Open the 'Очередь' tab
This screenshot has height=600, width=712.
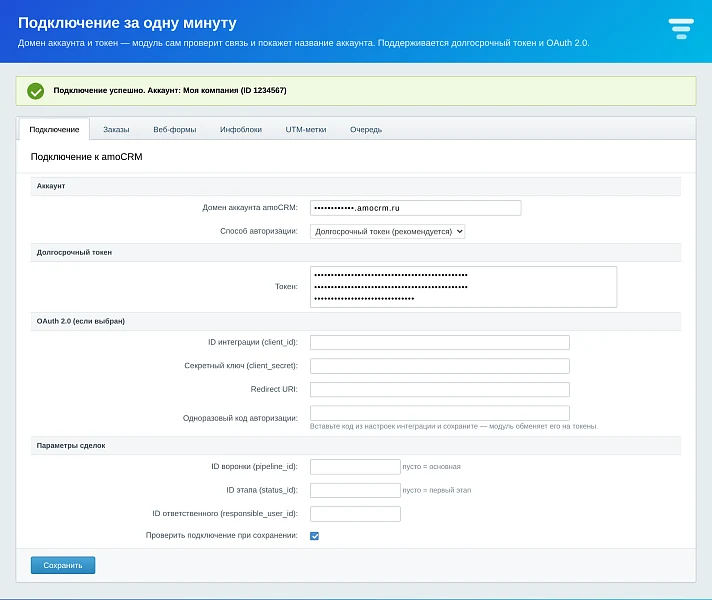pyautogui.click(x=366, y=129)
